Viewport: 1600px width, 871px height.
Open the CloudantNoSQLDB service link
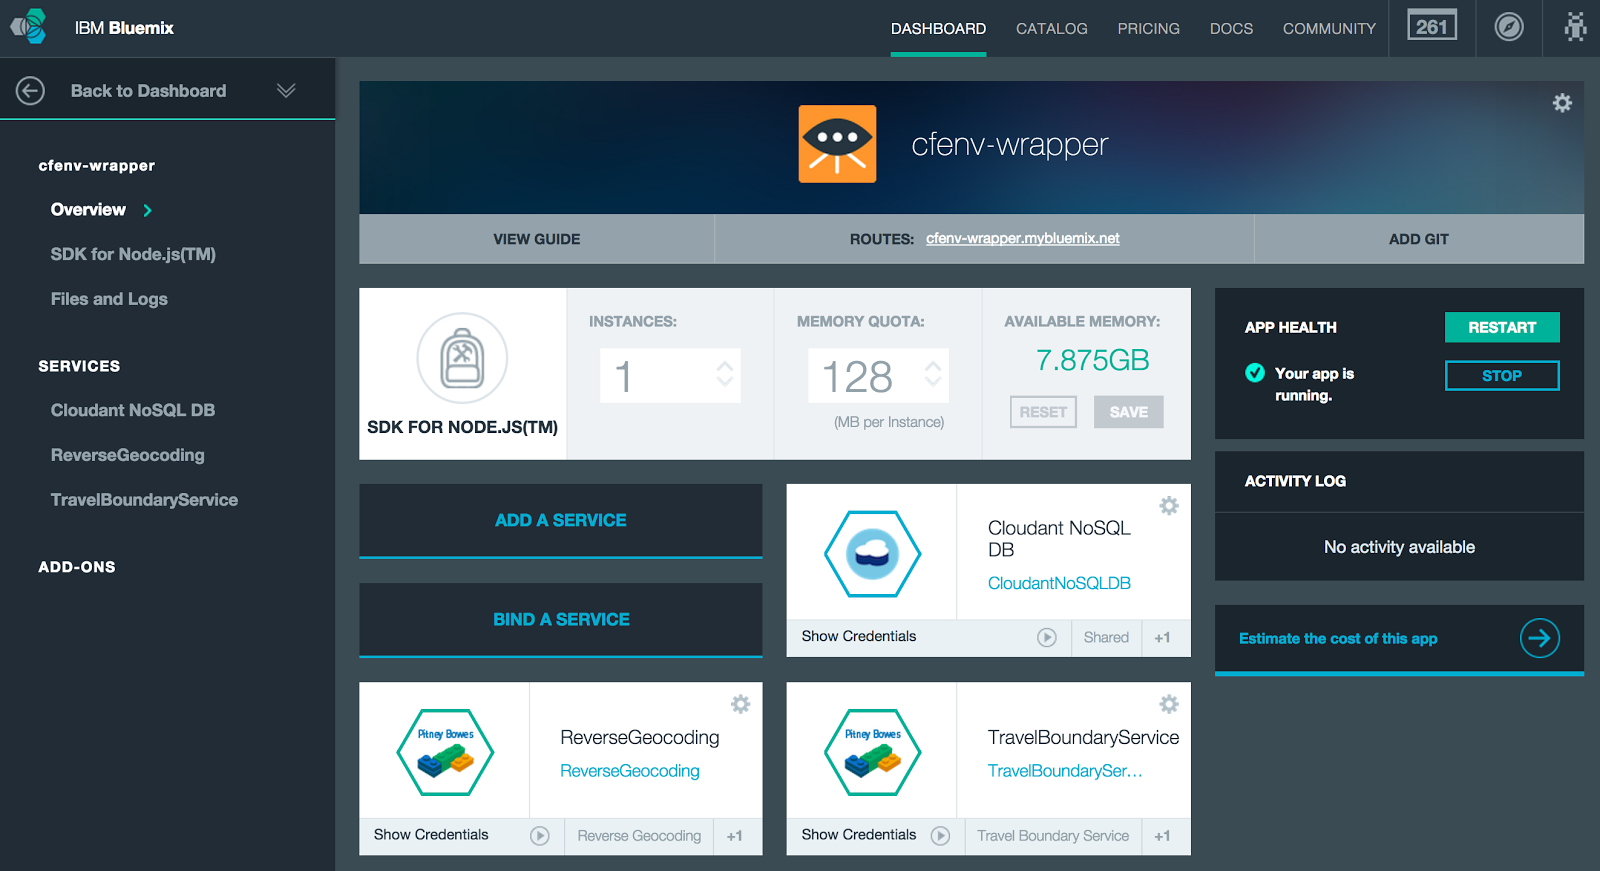tap(1059, 583)
